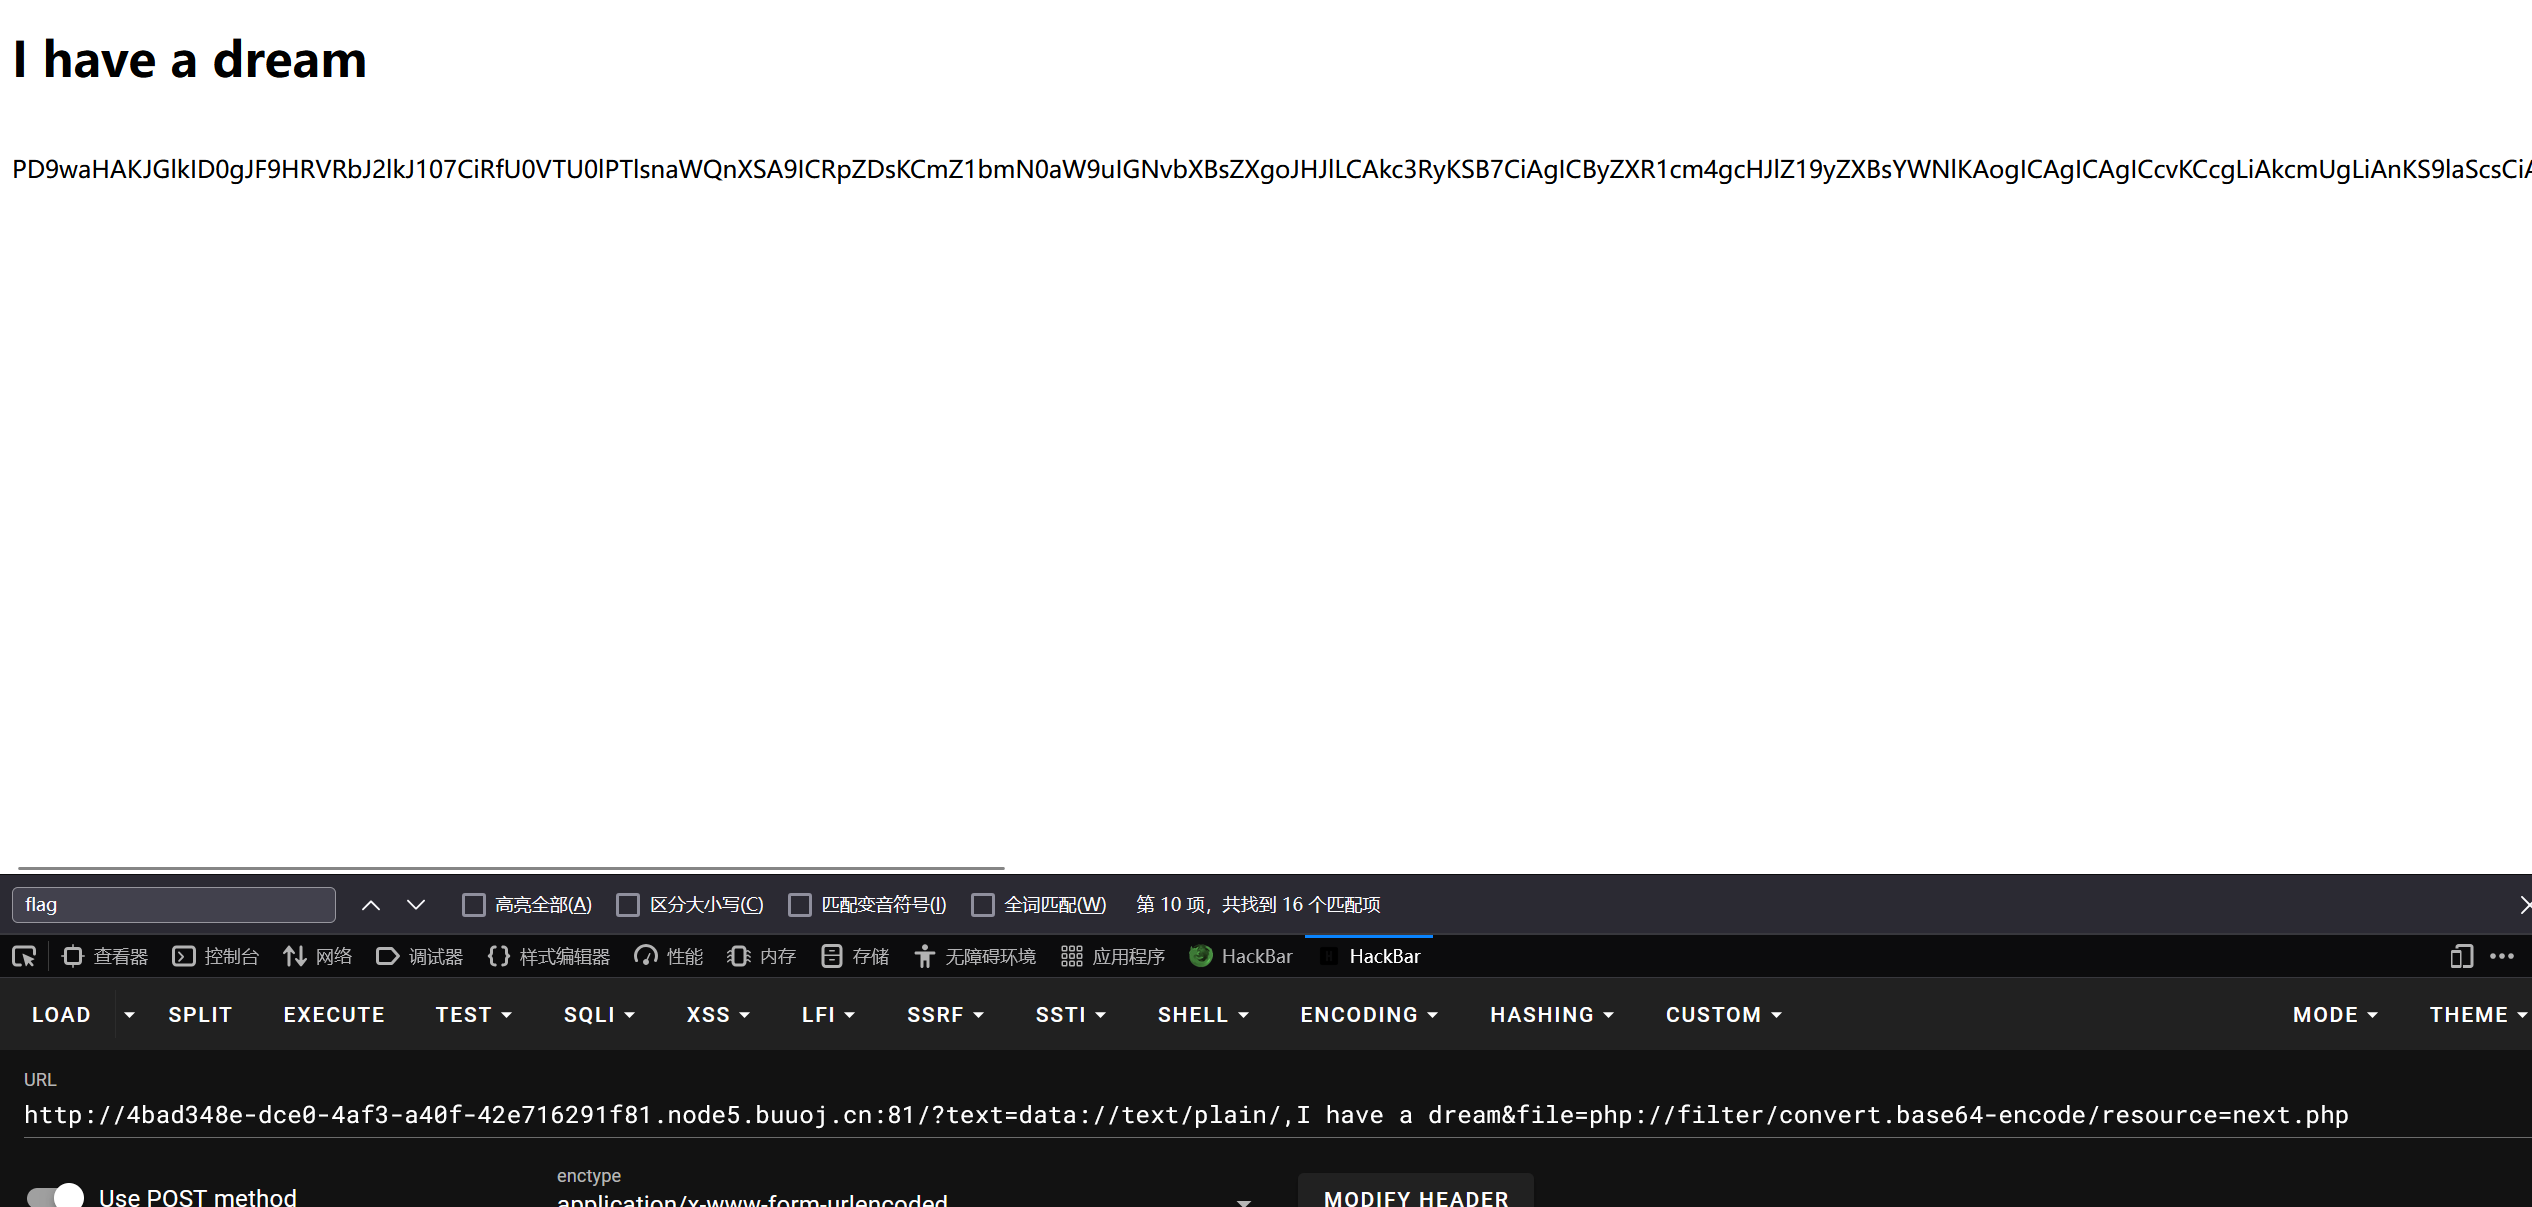The image size is (2532, 1207).
Task: Open the Network (网络) panel
Action: coord(318,957)
